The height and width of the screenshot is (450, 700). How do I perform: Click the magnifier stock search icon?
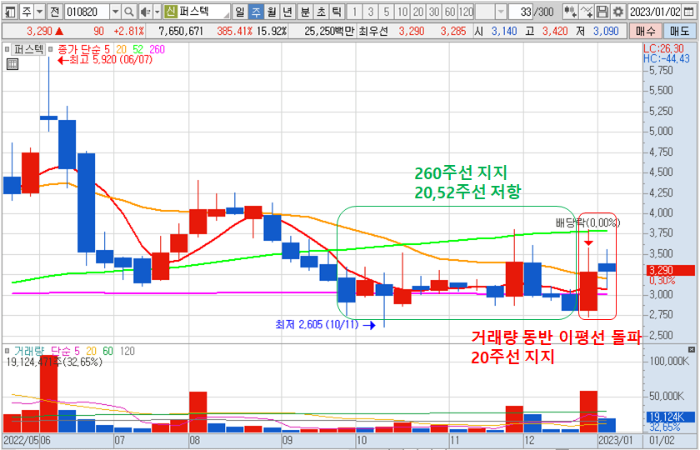[x=129, y=11]
